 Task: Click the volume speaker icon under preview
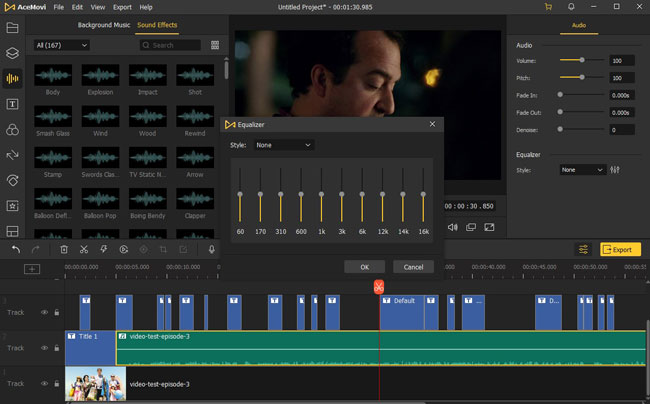coord(453,227)
